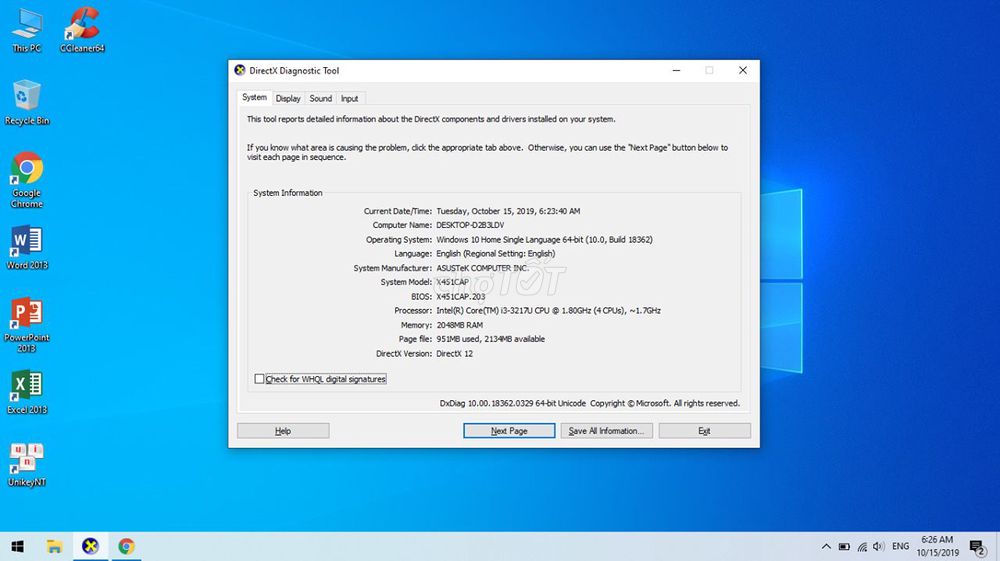Click the current date/time value

pyautogui.click(x=508, y=211)
